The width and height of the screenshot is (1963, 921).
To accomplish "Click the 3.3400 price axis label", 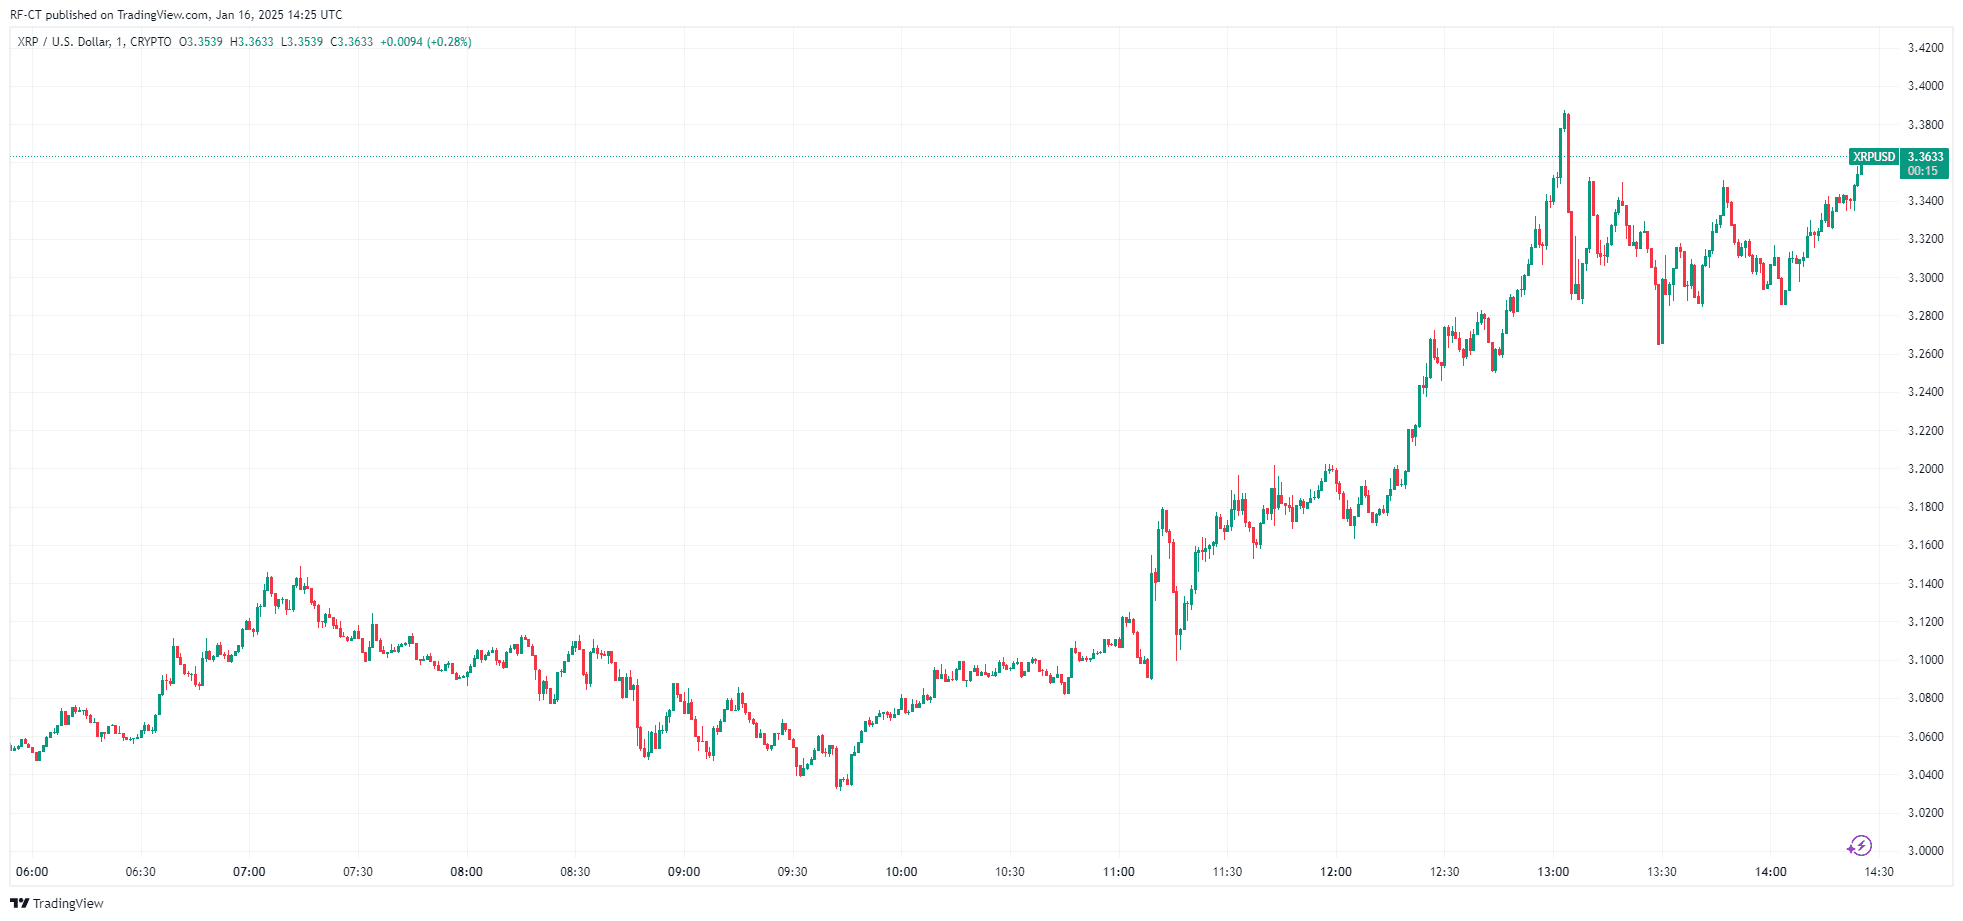I will tap(1925, 201).
